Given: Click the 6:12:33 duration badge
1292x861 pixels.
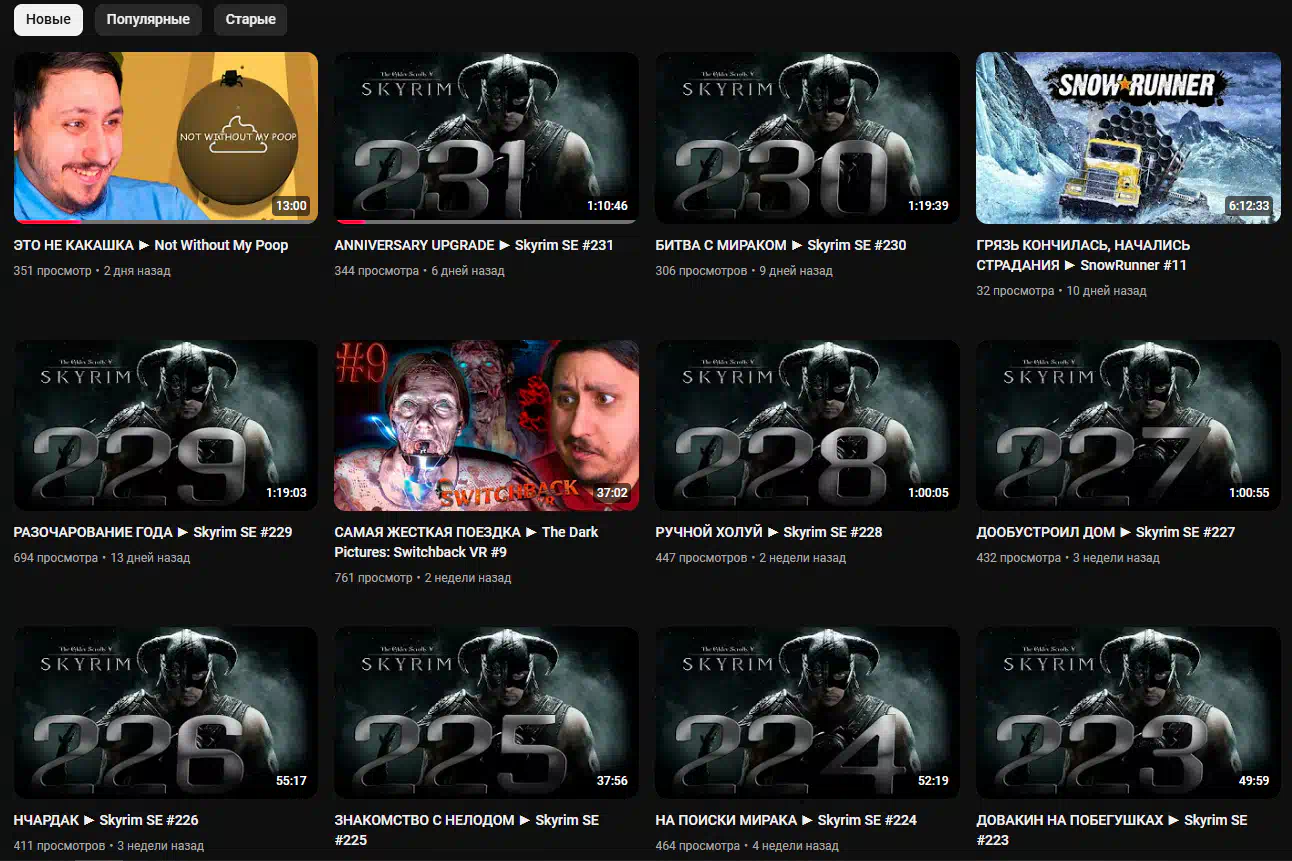Looking at the screenshot, I should [x=1249, y=206].
